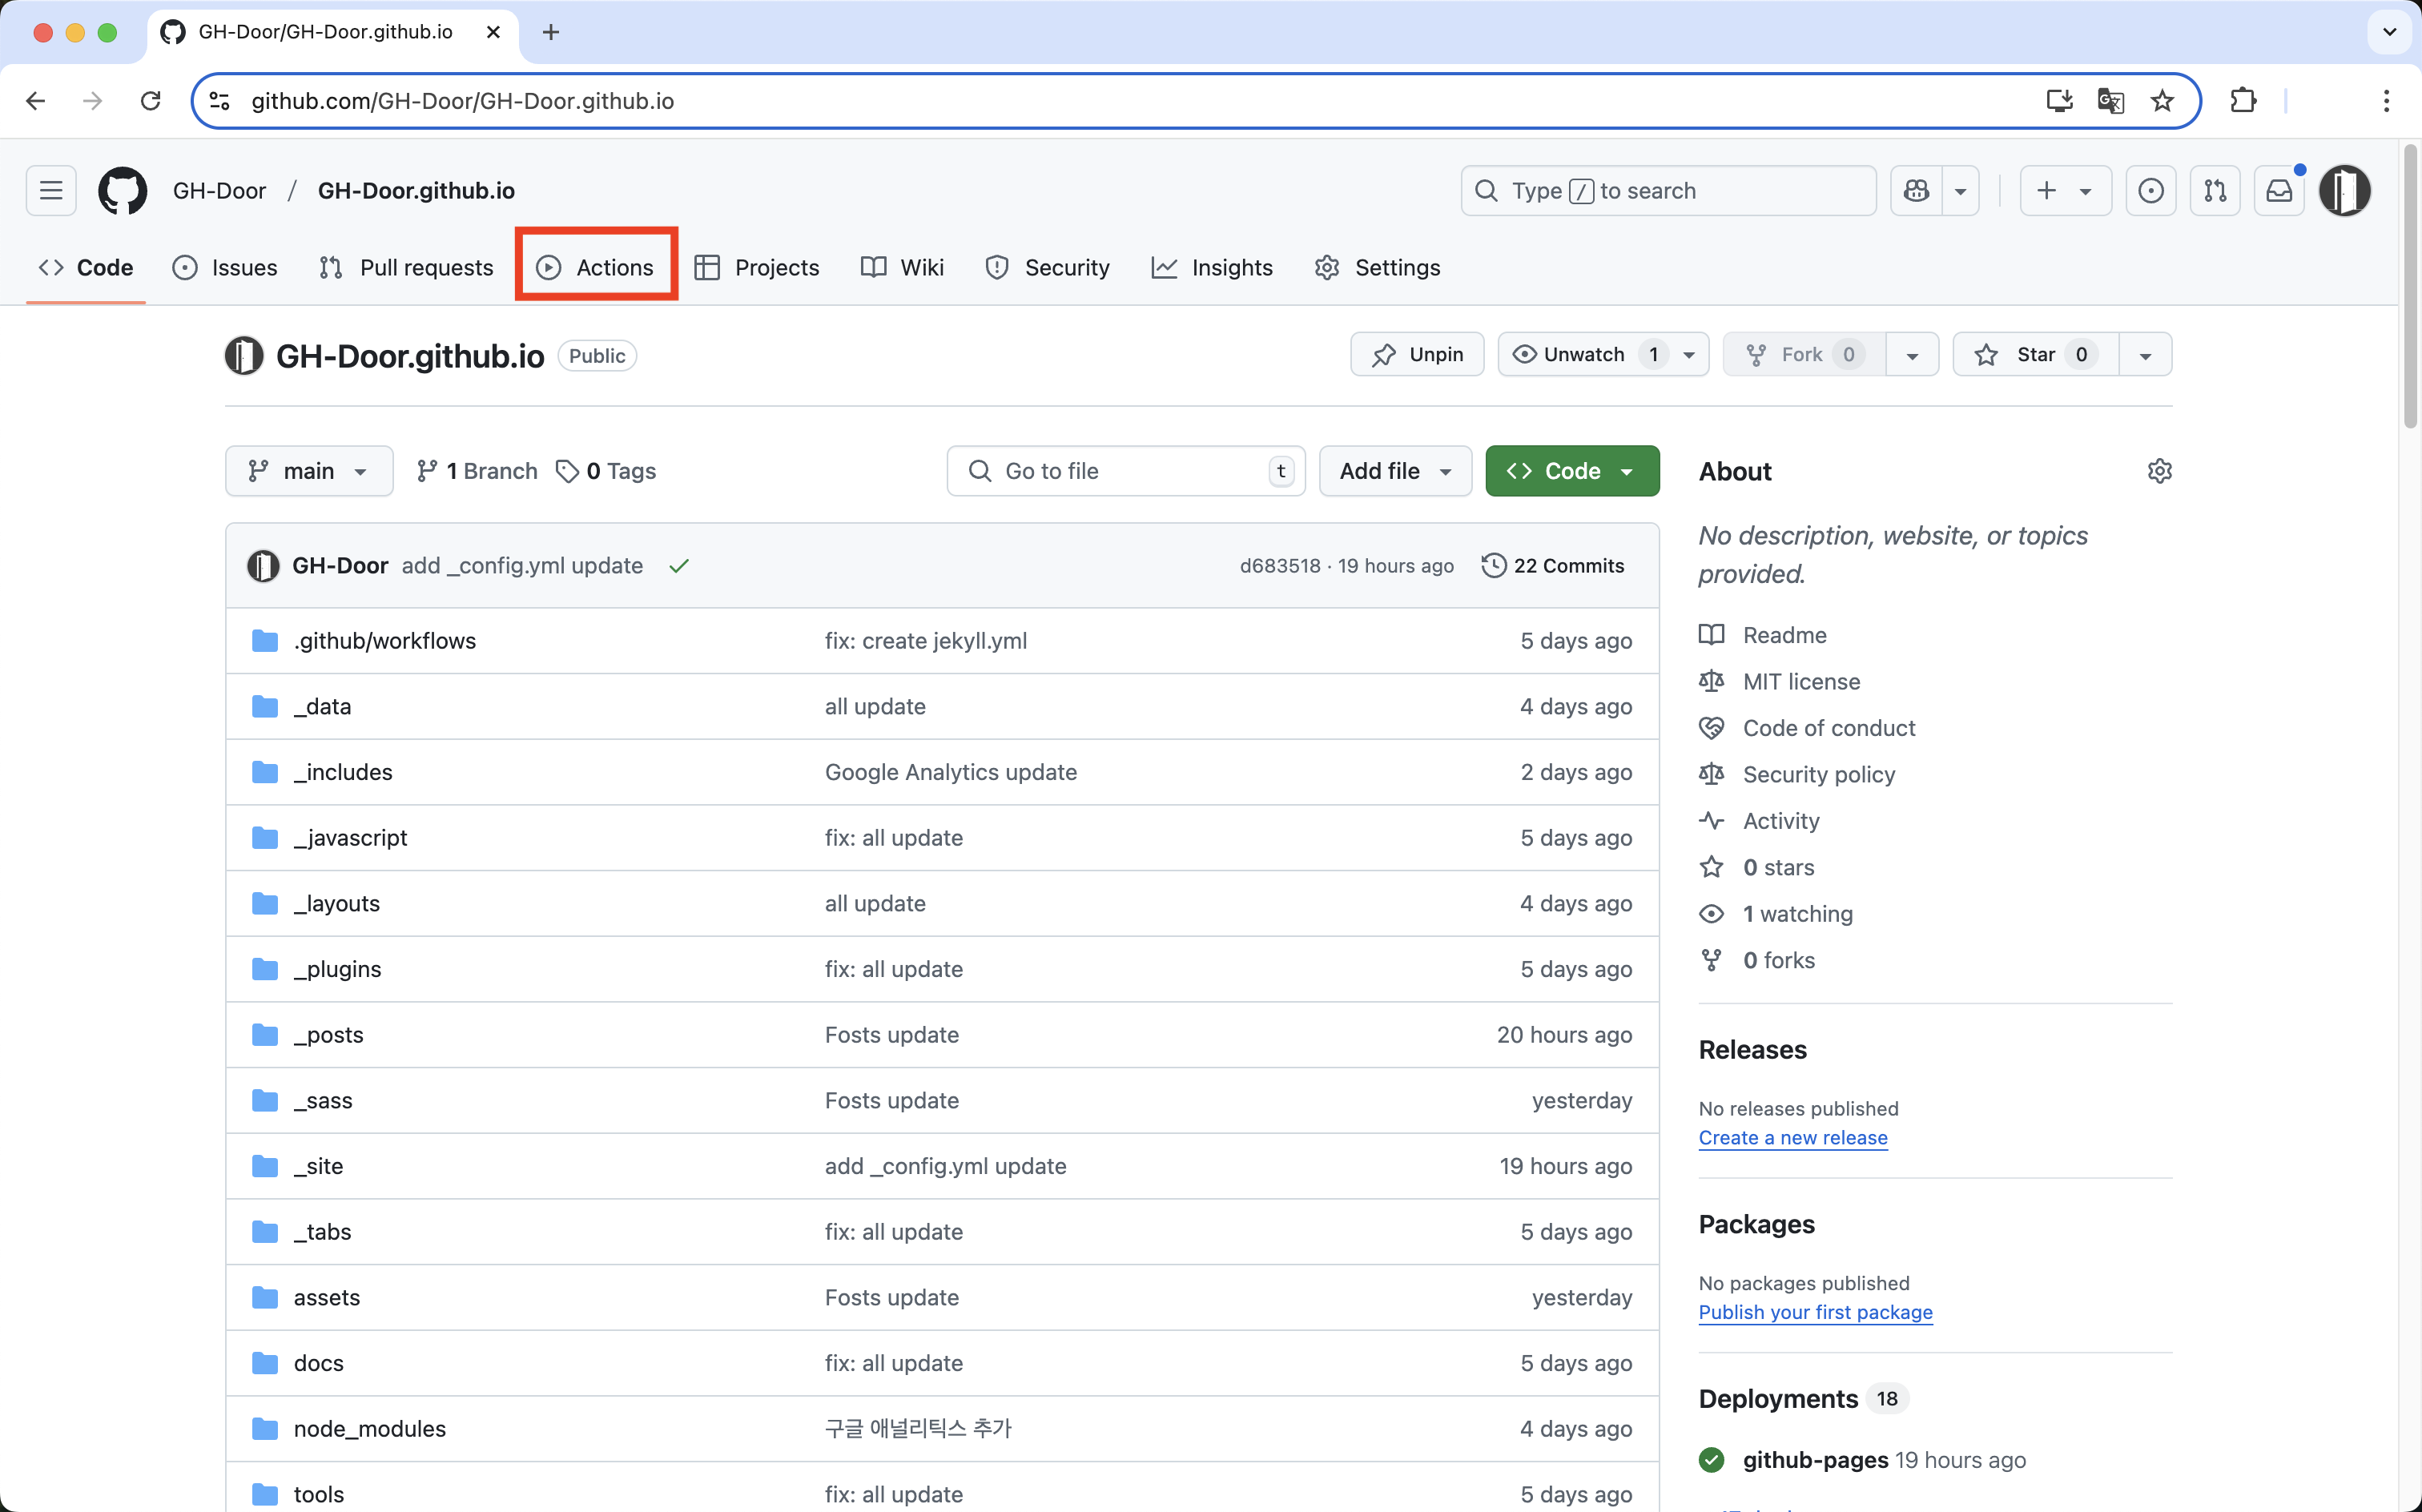Screen dimensions: 2422x1512
Task: Open the _layouts folder
Action: pos(337,904)
